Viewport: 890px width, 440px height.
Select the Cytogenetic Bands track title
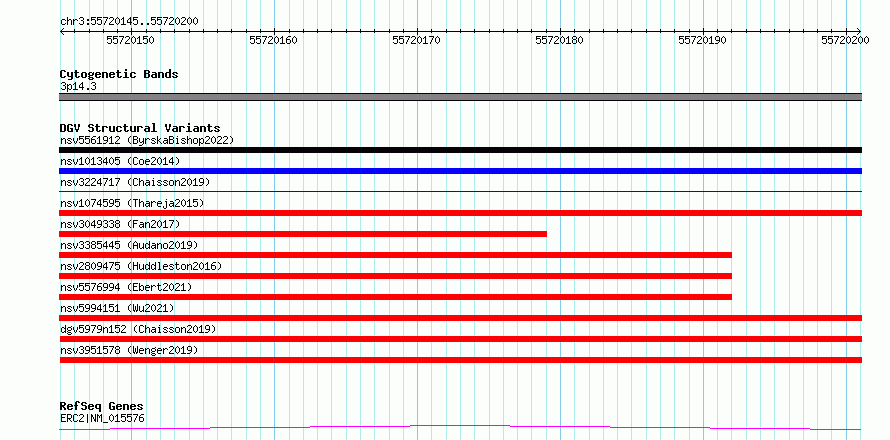click(119, 74)
